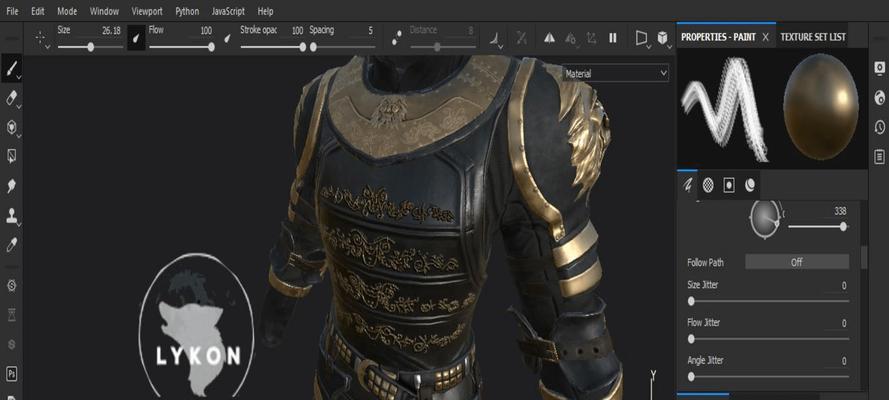This screenshot has height=400, width=889.
Task: Open the symmetry settings icon
Action: 570,38
